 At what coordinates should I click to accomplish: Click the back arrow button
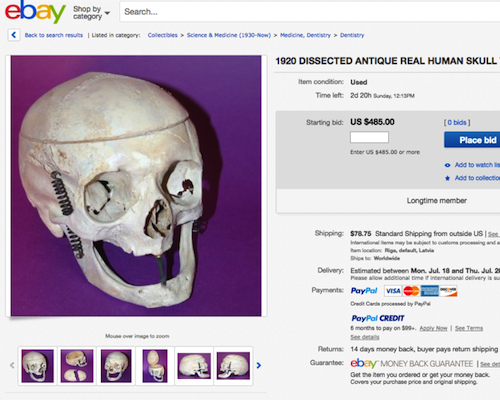tap(14, 35)
